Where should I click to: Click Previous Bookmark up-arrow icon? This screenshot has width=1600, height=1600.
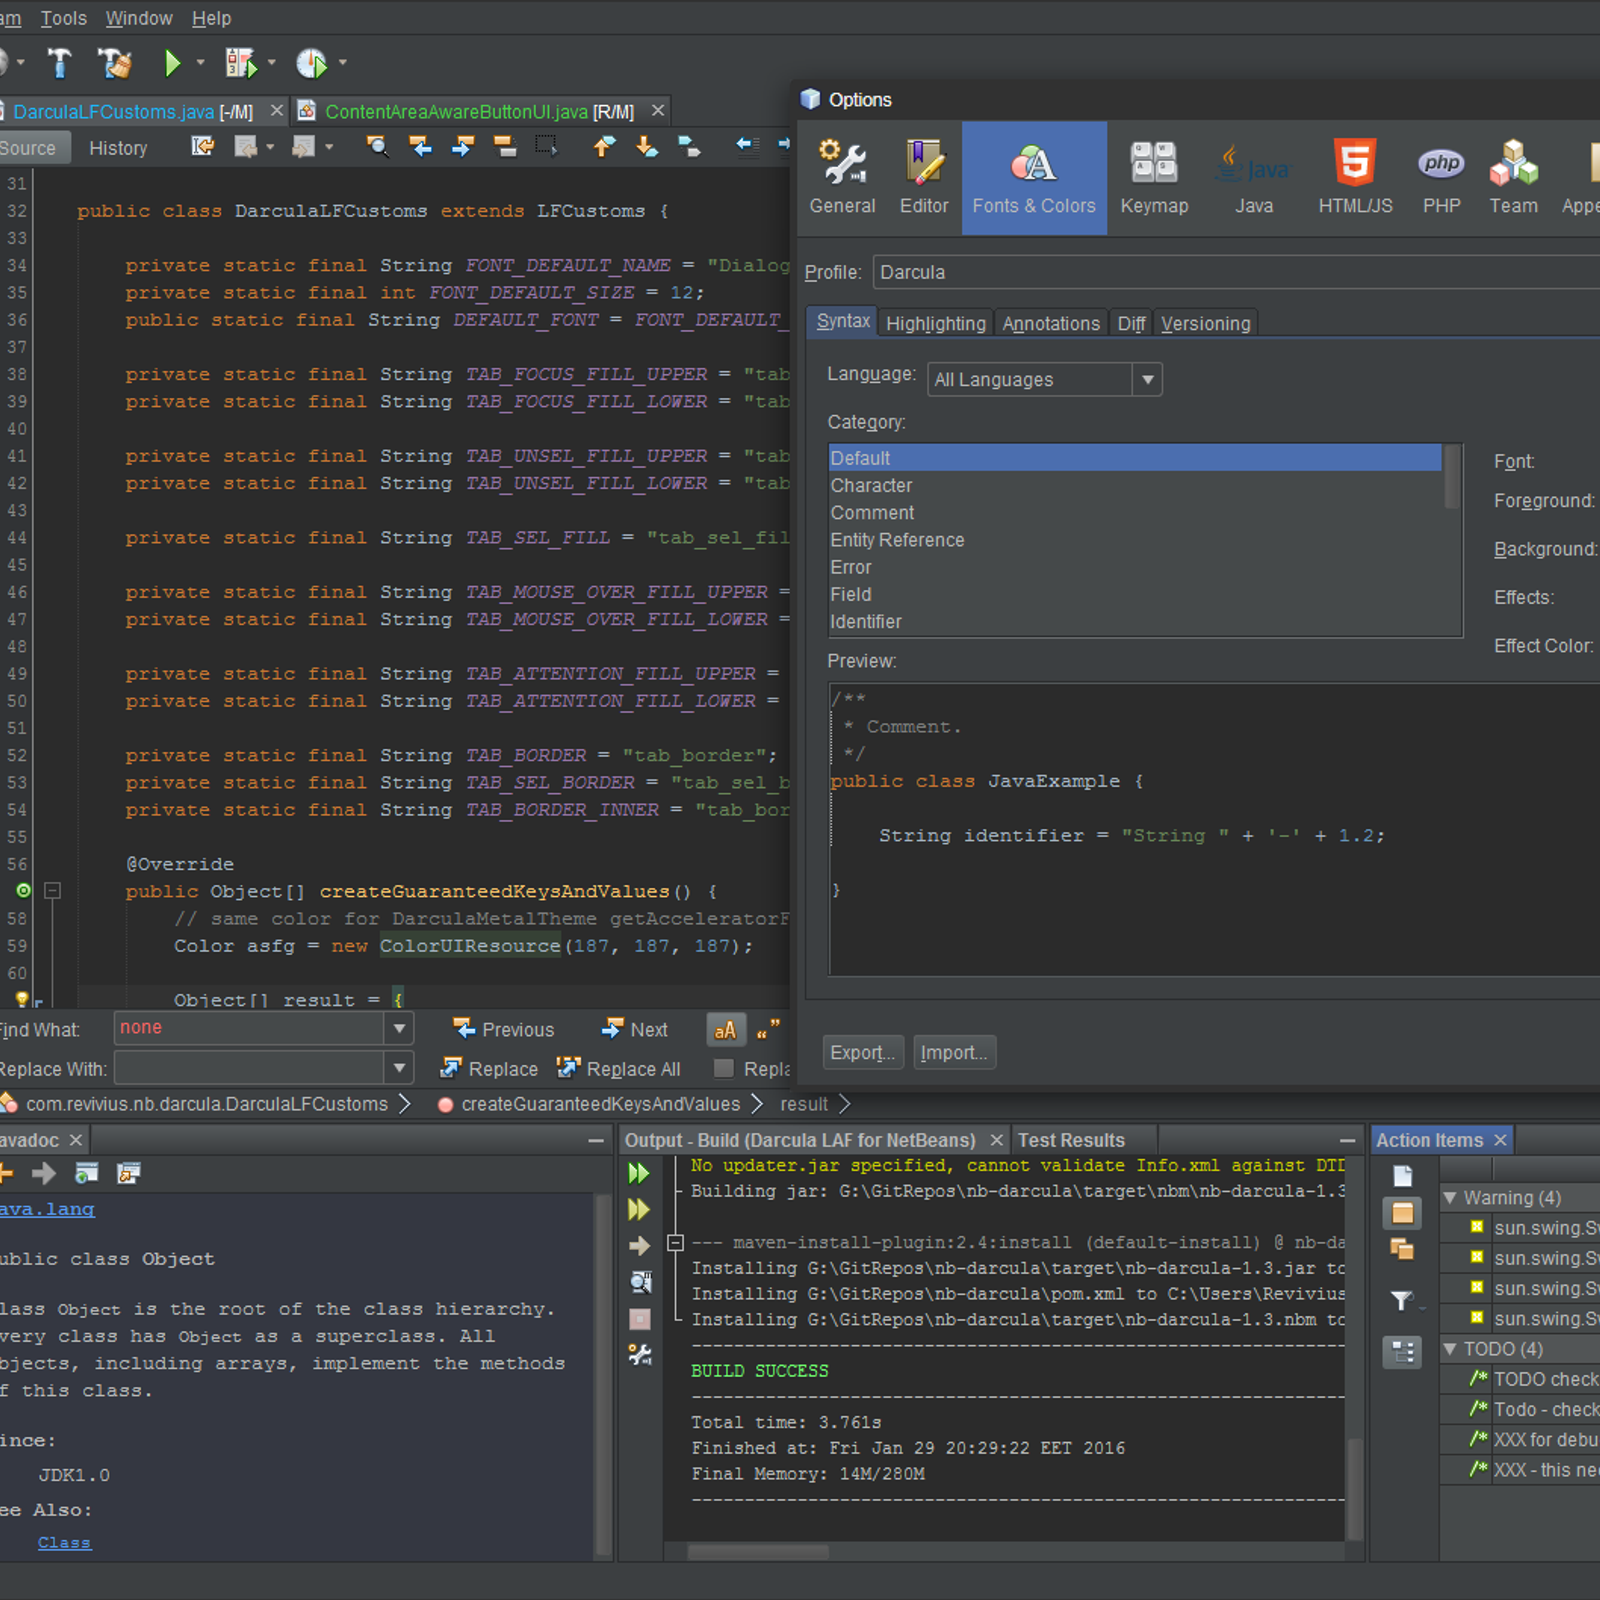[604, 147]
